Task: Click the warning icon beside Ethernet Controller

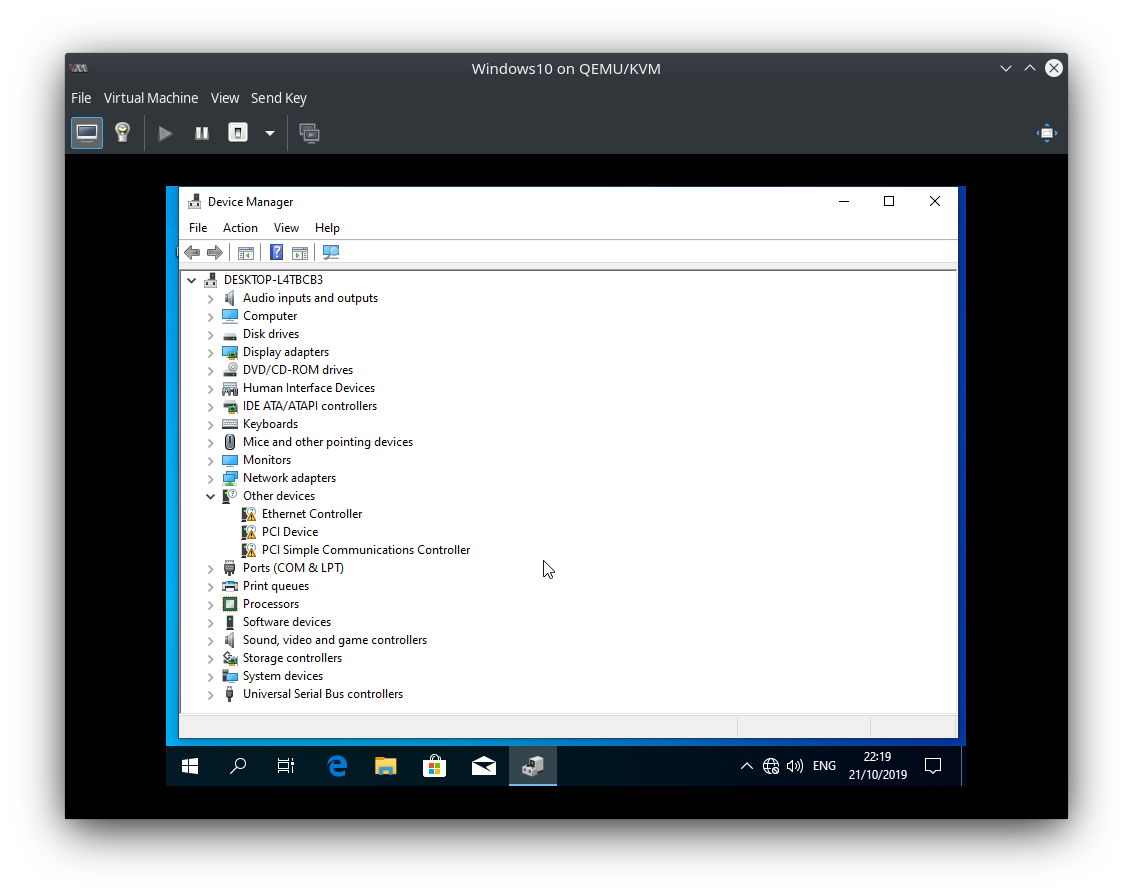Action: point(249,514)
